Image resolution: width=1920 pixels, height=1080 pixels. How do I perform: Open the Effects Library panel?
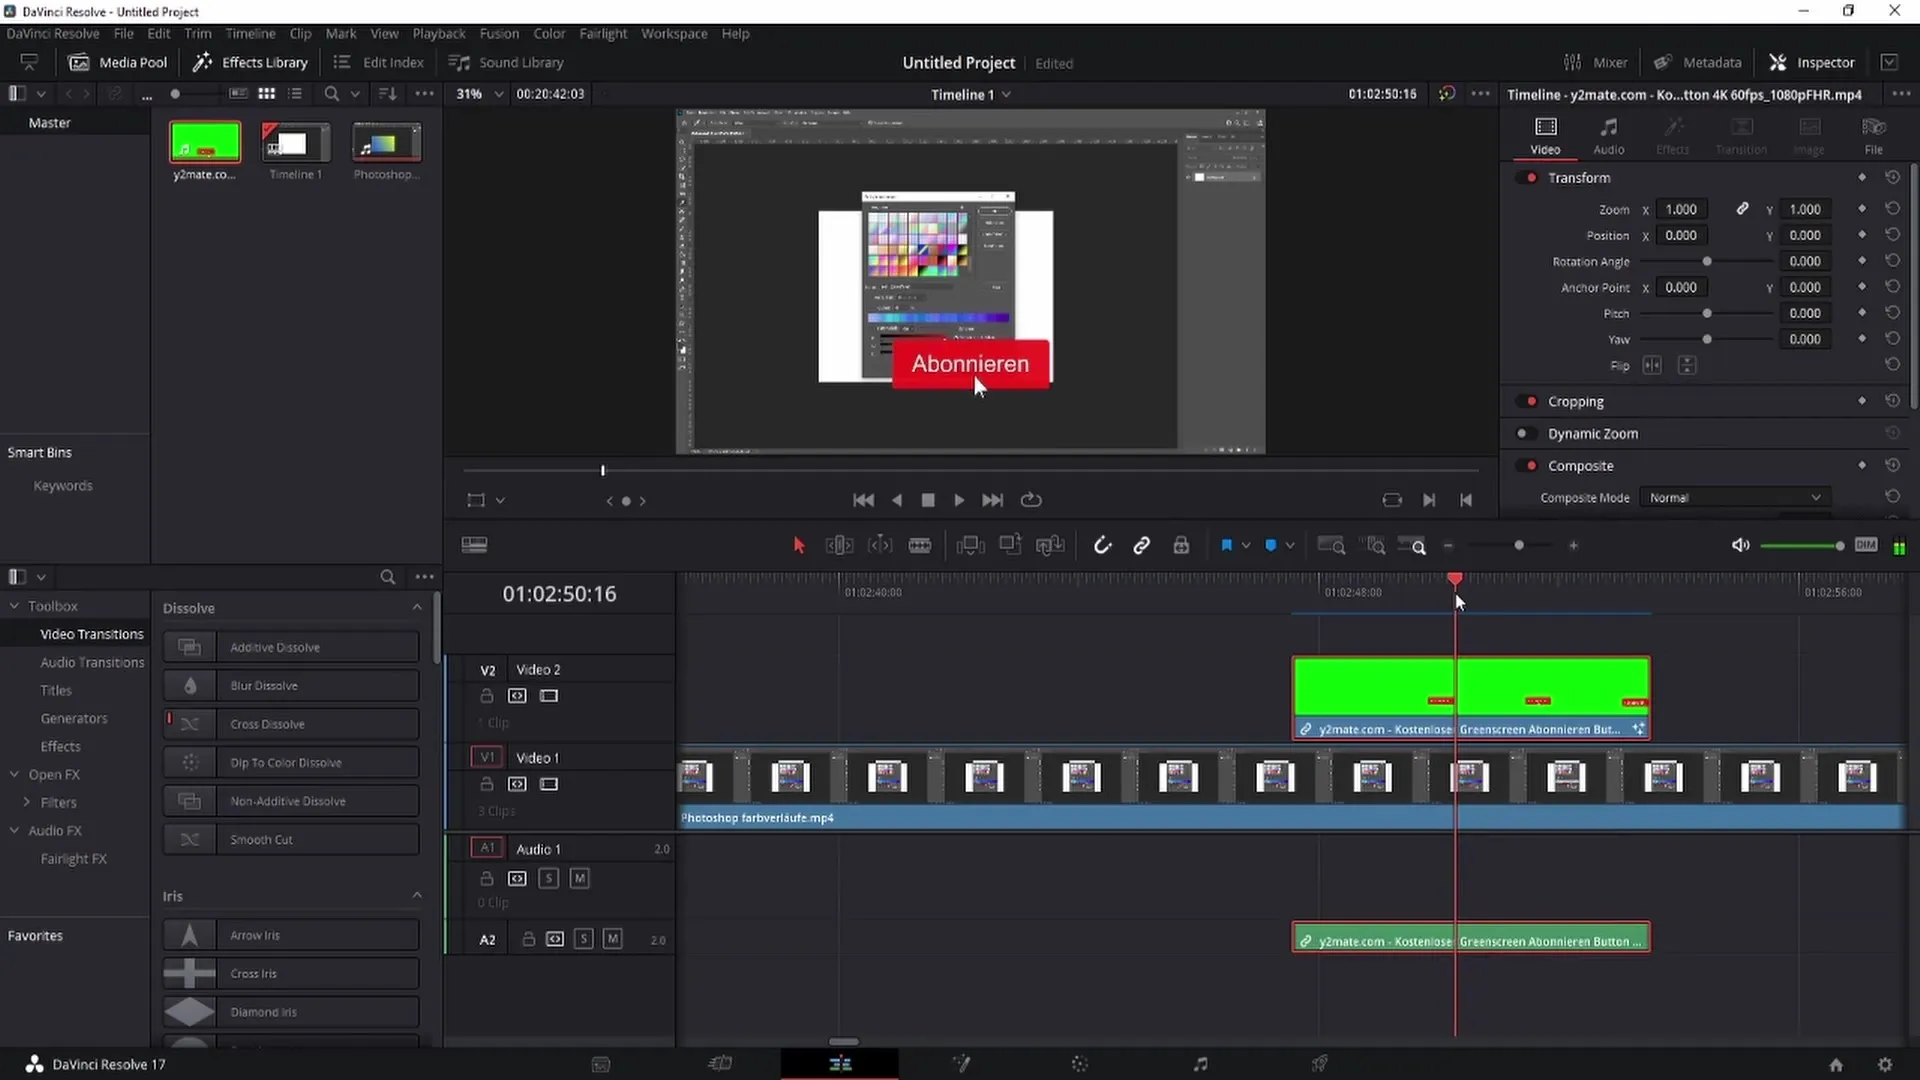pyautogui.click(x=251, y=62)
